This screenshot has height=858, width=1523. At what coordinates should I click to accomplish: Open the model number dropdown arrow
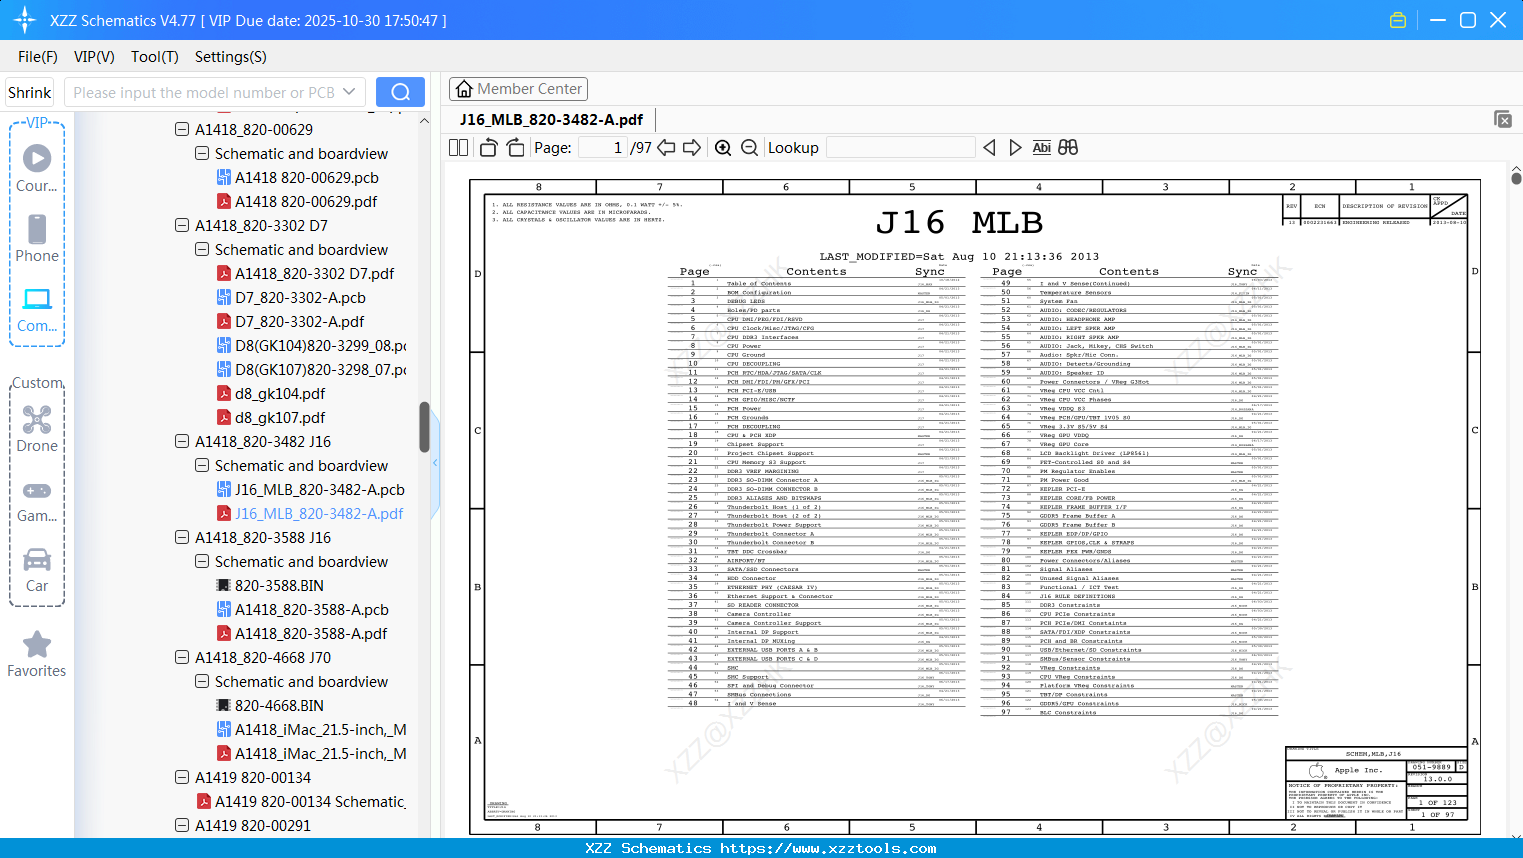point(349,92)
